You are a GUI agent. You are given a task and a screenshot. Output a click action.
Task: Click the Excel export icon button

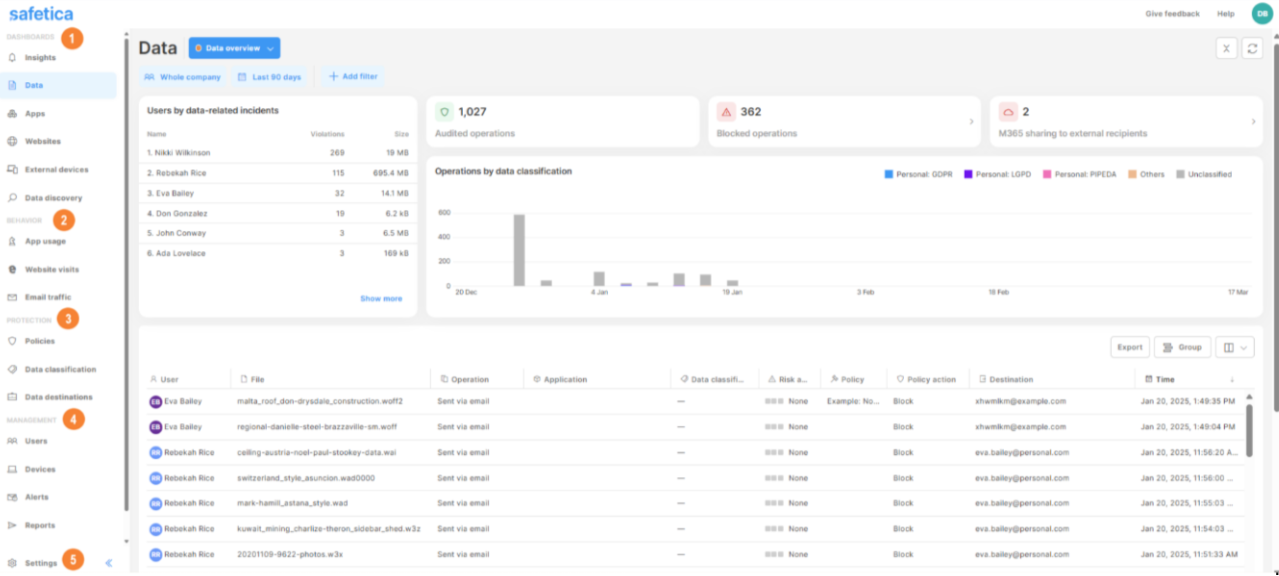coord(1227,48)
